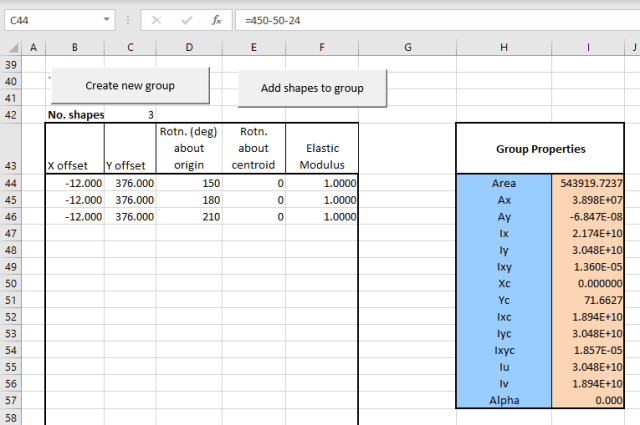Select the Group Properties header cell

coord(541,149)
